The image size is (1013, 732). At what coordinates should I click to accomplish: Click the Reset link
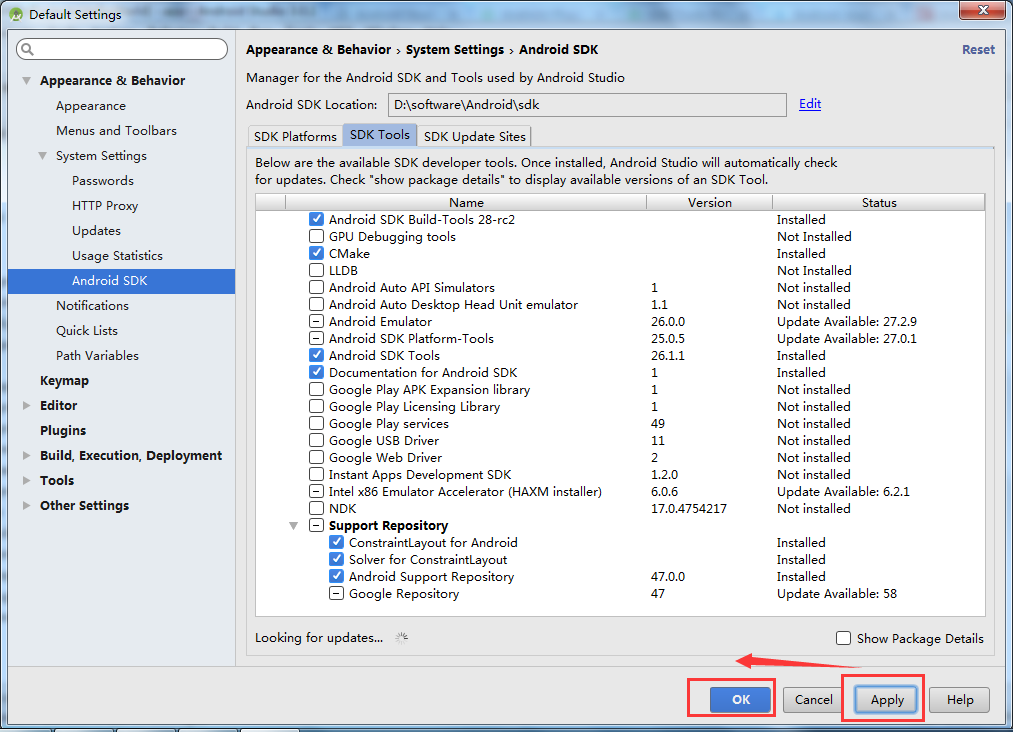[x=978, y=50]
